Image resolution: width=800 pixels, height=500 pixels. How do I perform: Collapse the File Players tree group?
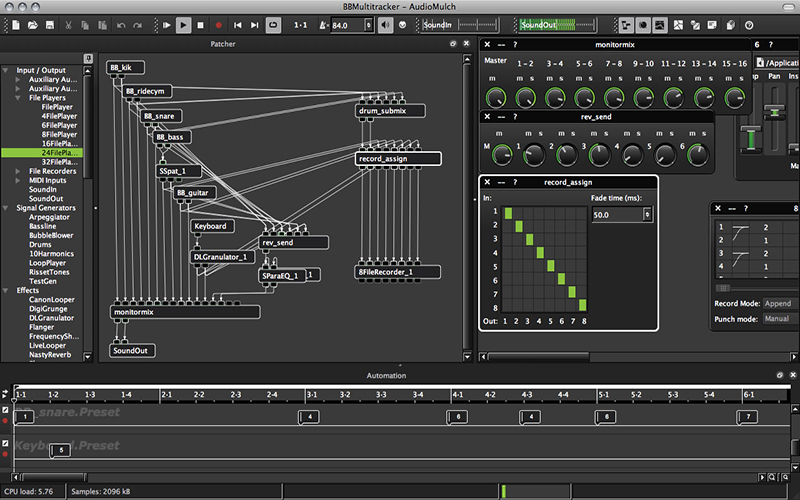point(18,97)
